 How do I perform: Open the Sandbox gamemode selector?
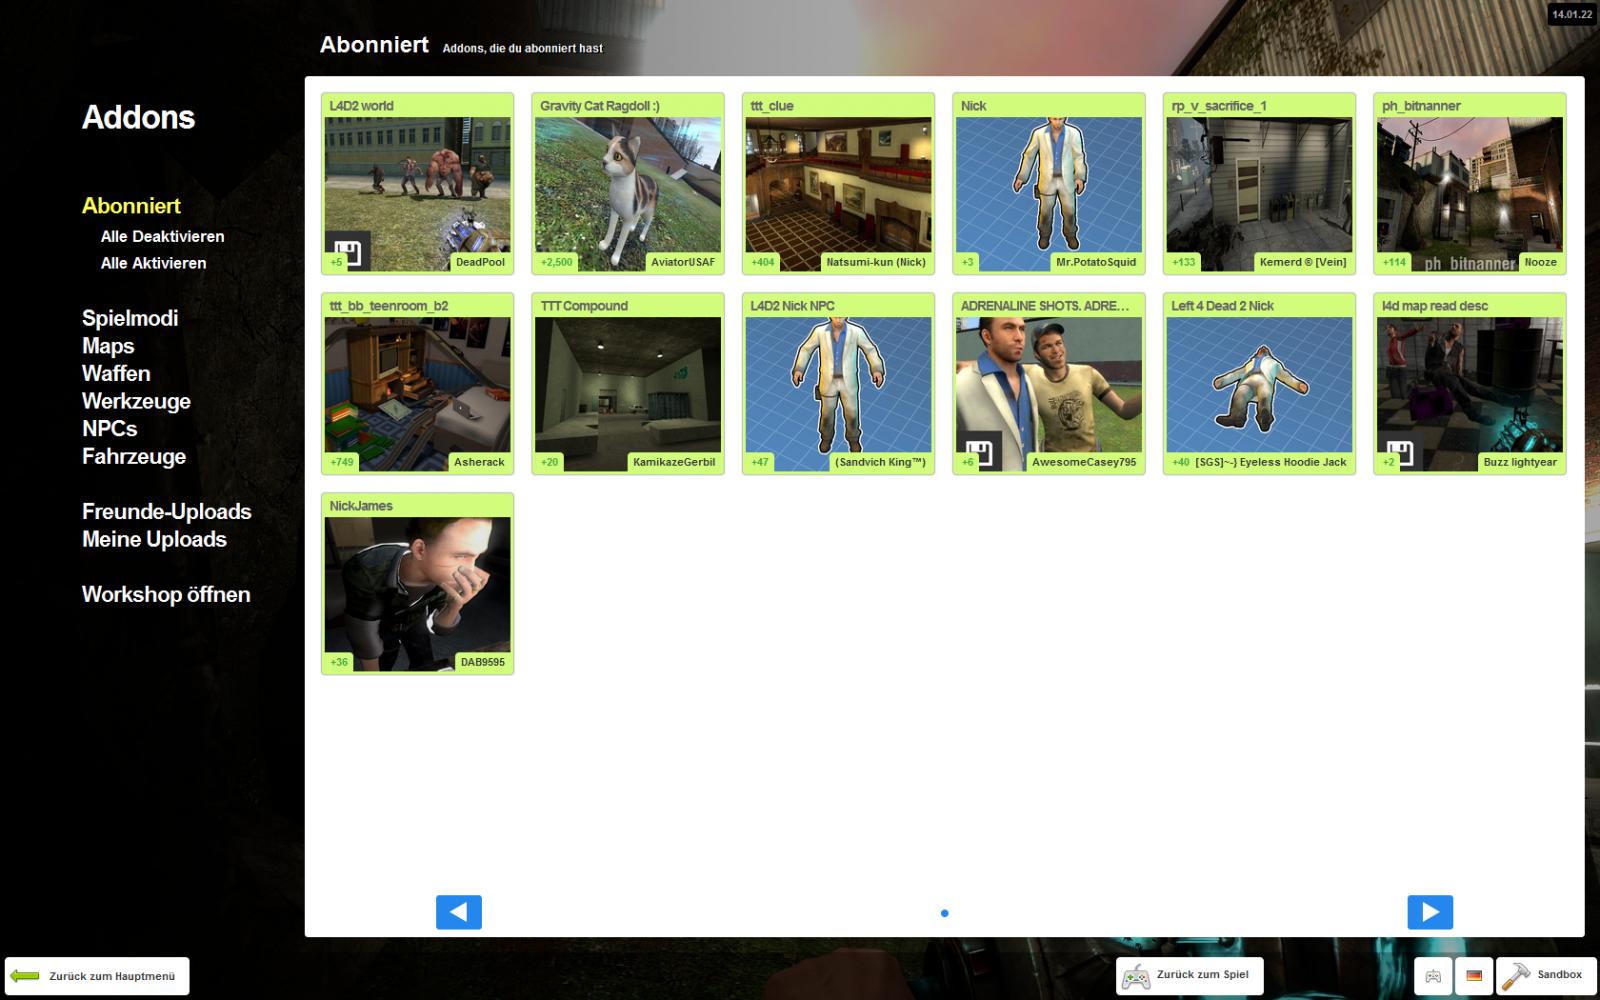pyautogui.click(x=1546, y=975)
